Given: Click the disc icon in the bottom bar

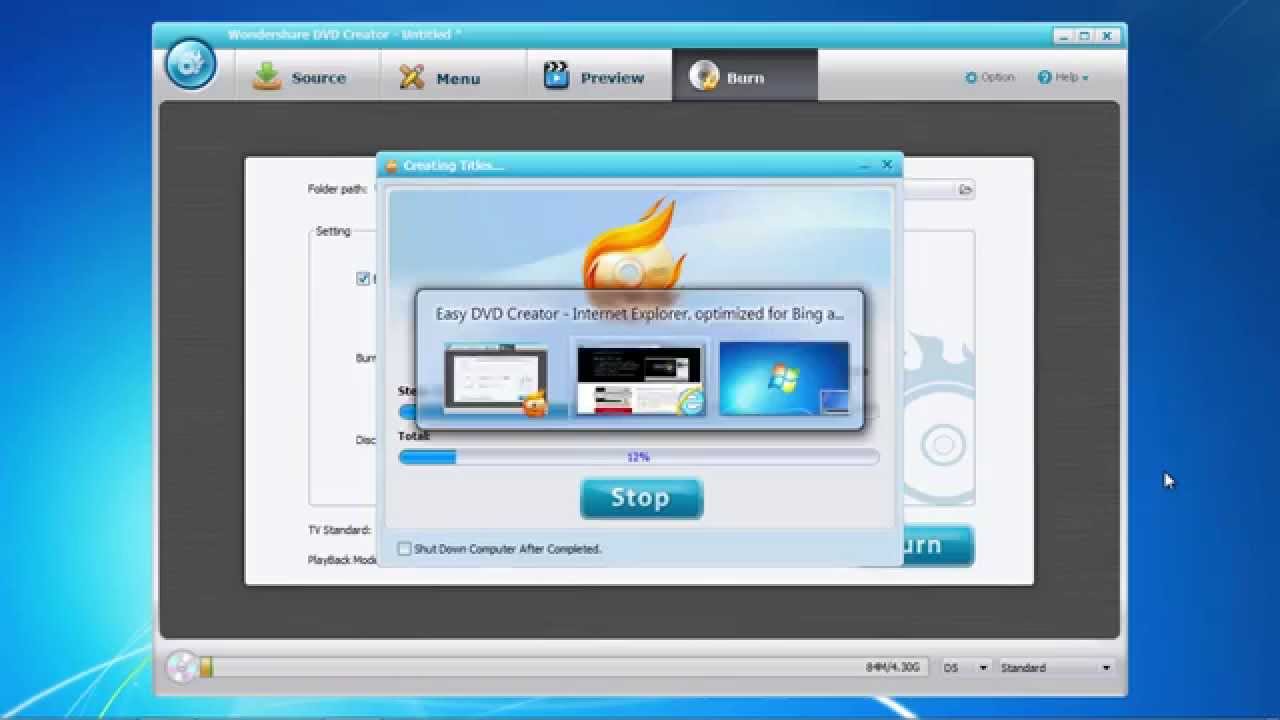Looking at the screenshot, I should pos(181,666).
